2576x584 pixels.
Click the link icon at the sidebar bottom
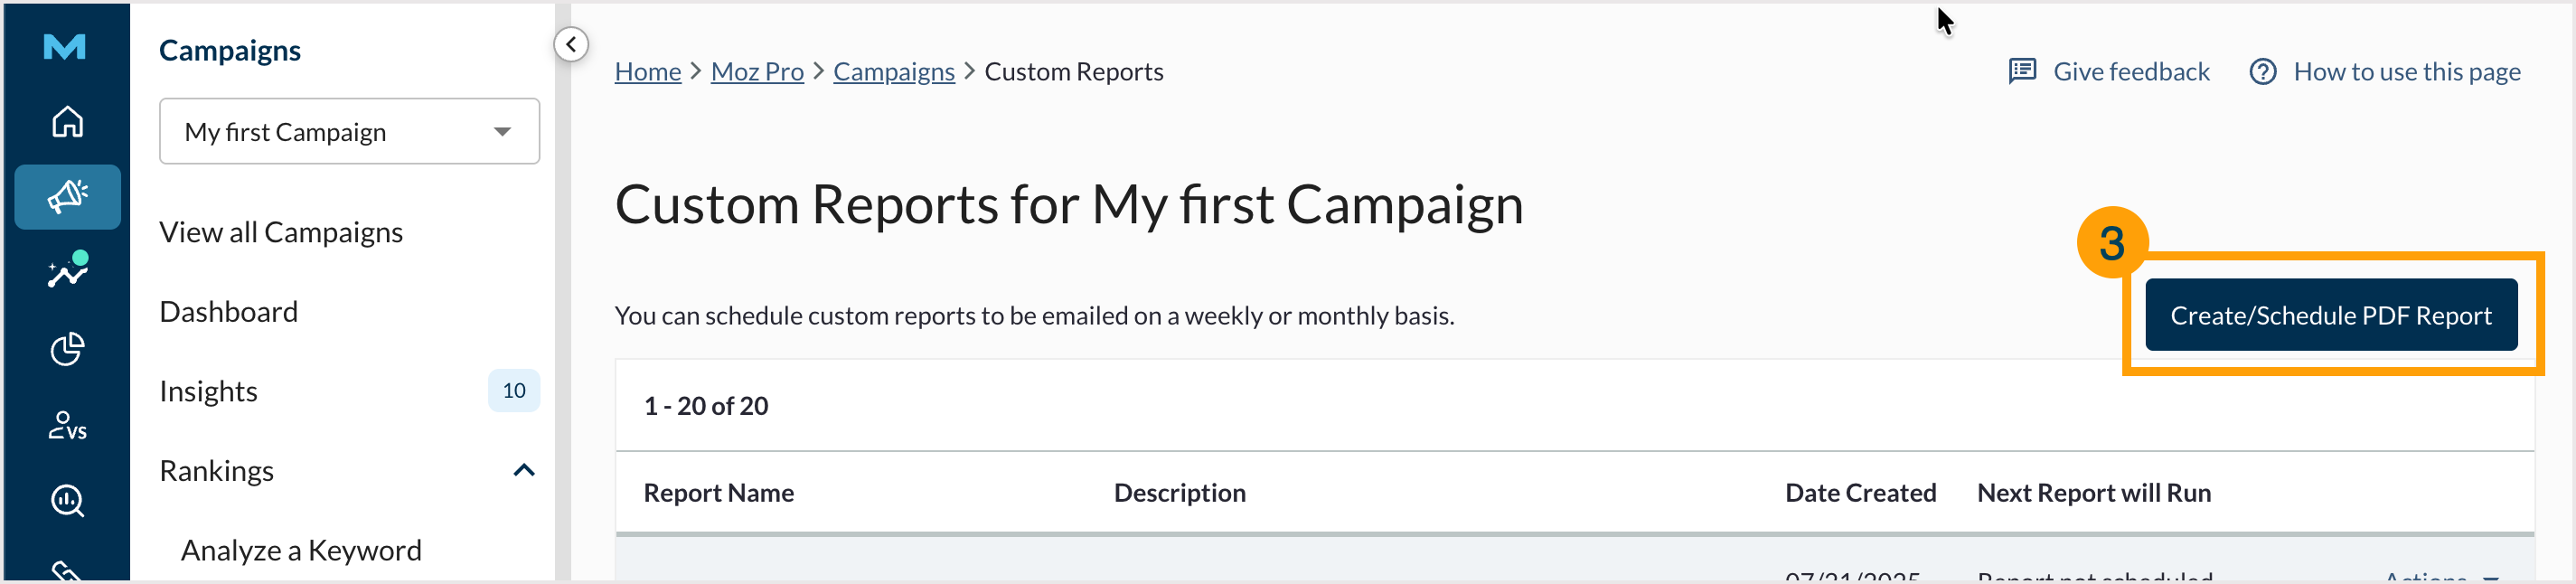click(66, 572)
